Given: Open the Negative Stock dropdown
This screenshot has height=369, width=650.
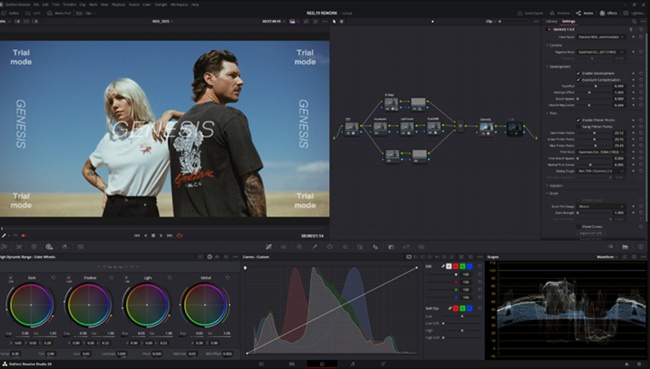Looking at the screenshot, I should [601, 52].
